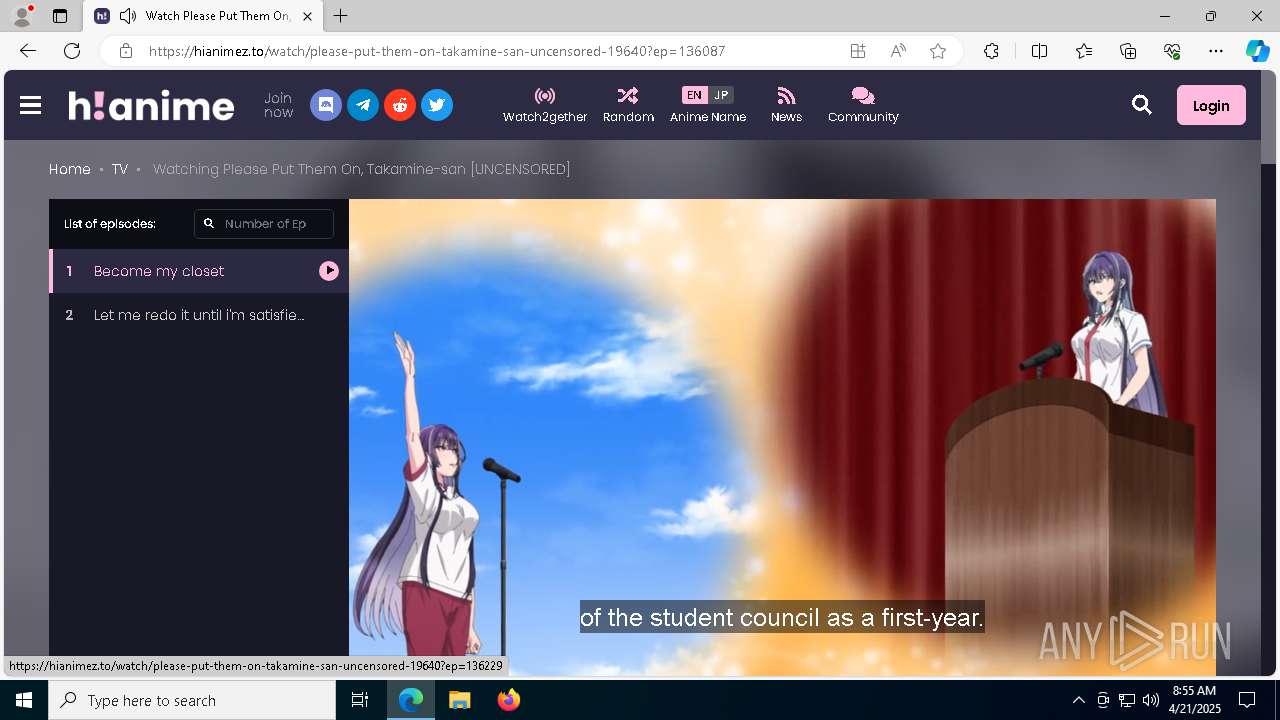
Task: Open the site search magnifier
Action: [x=1142, y=105]
